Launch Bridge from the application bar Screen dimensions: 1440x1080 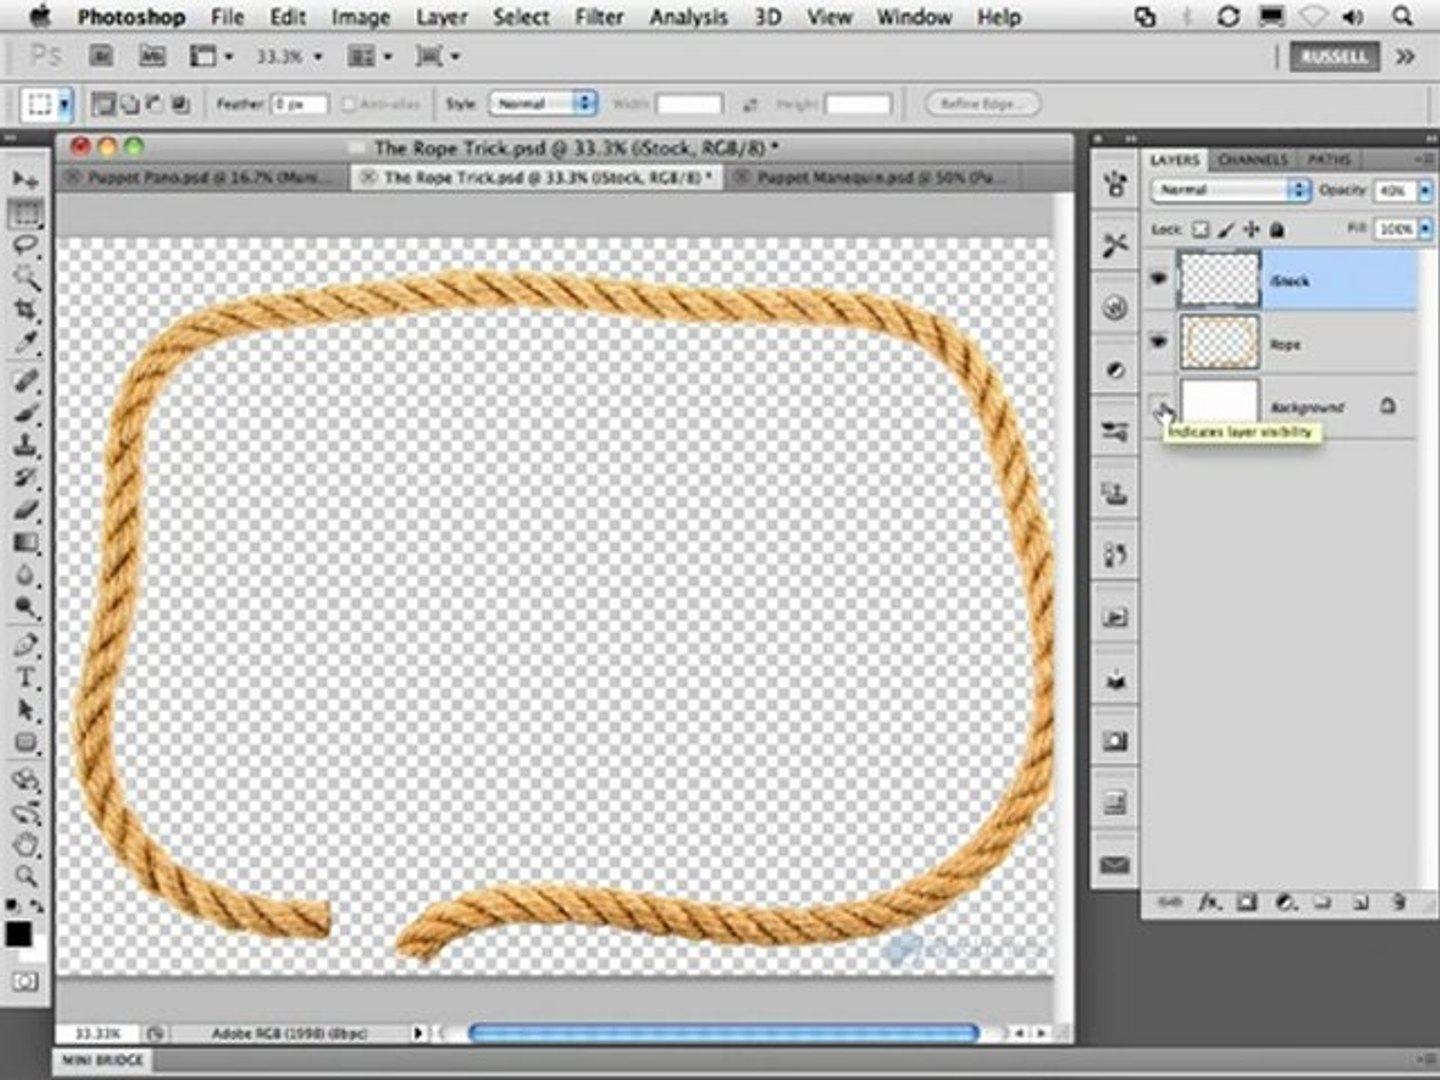point(101,56)
